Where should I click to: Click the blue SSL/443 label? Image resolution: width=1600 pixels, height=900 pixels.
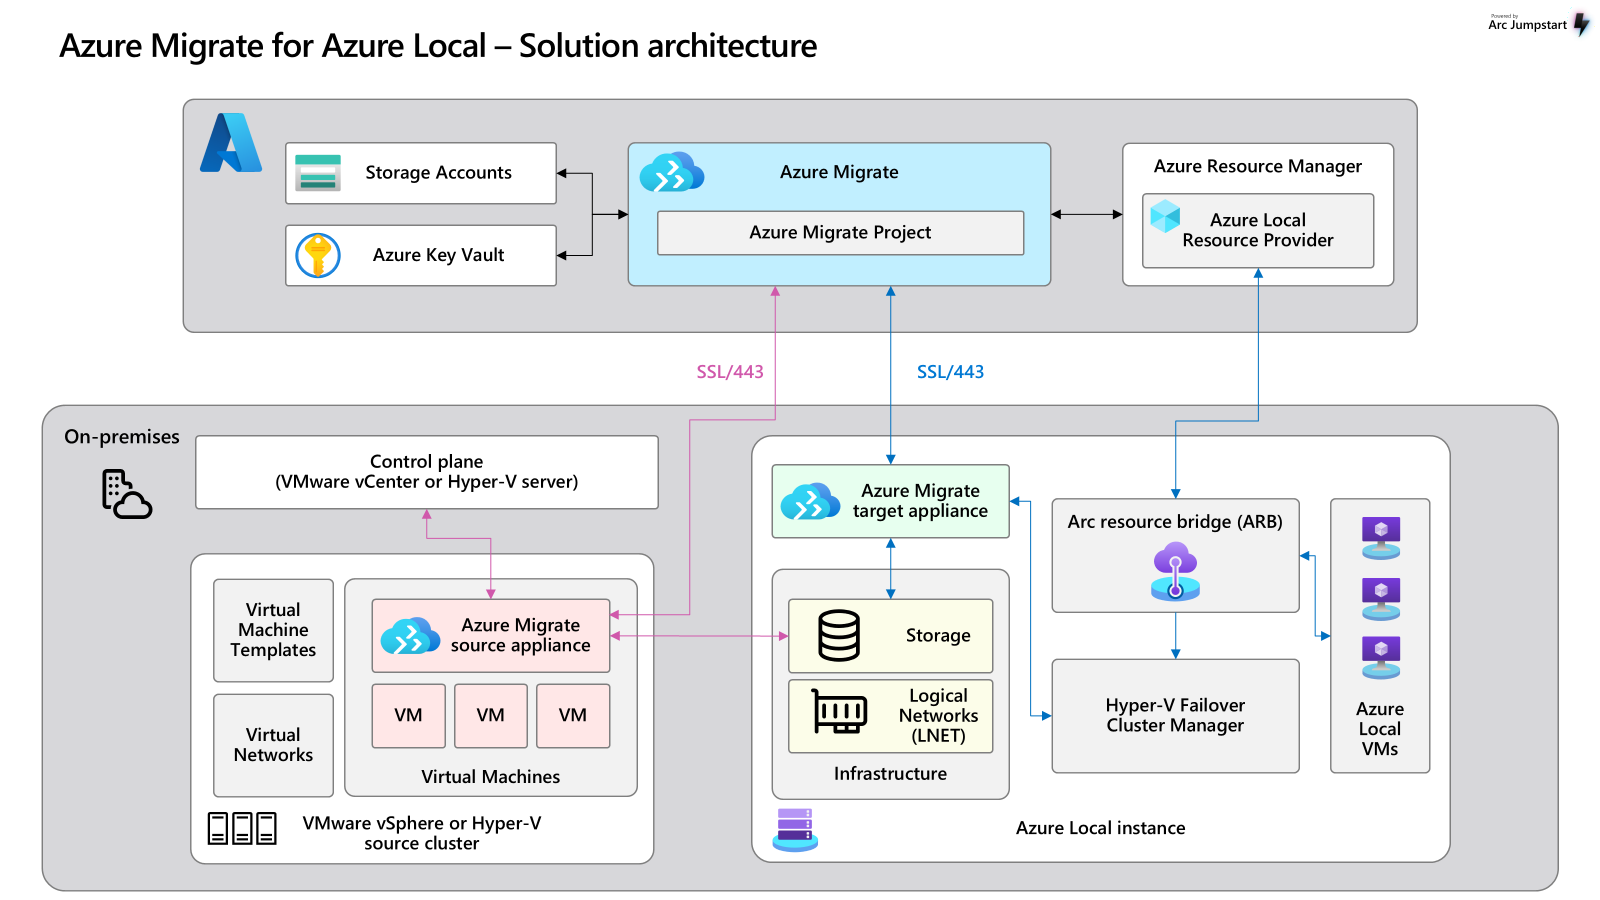point(950,372)
